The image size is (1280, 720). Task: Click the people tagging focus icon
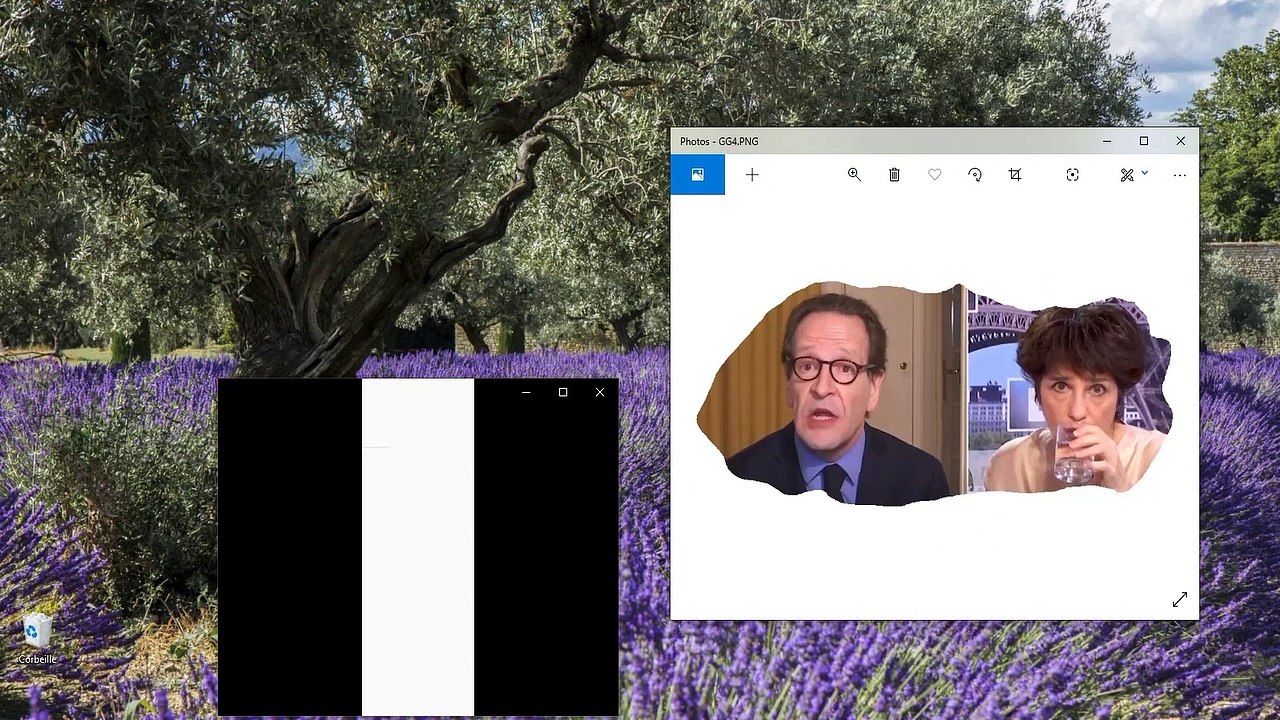1072,174
